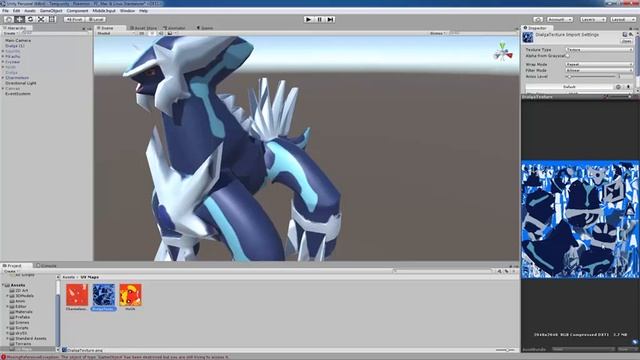Click the scene orientation gizmo
The width and height of the screenshot is (640, 360).
(503, 52)
